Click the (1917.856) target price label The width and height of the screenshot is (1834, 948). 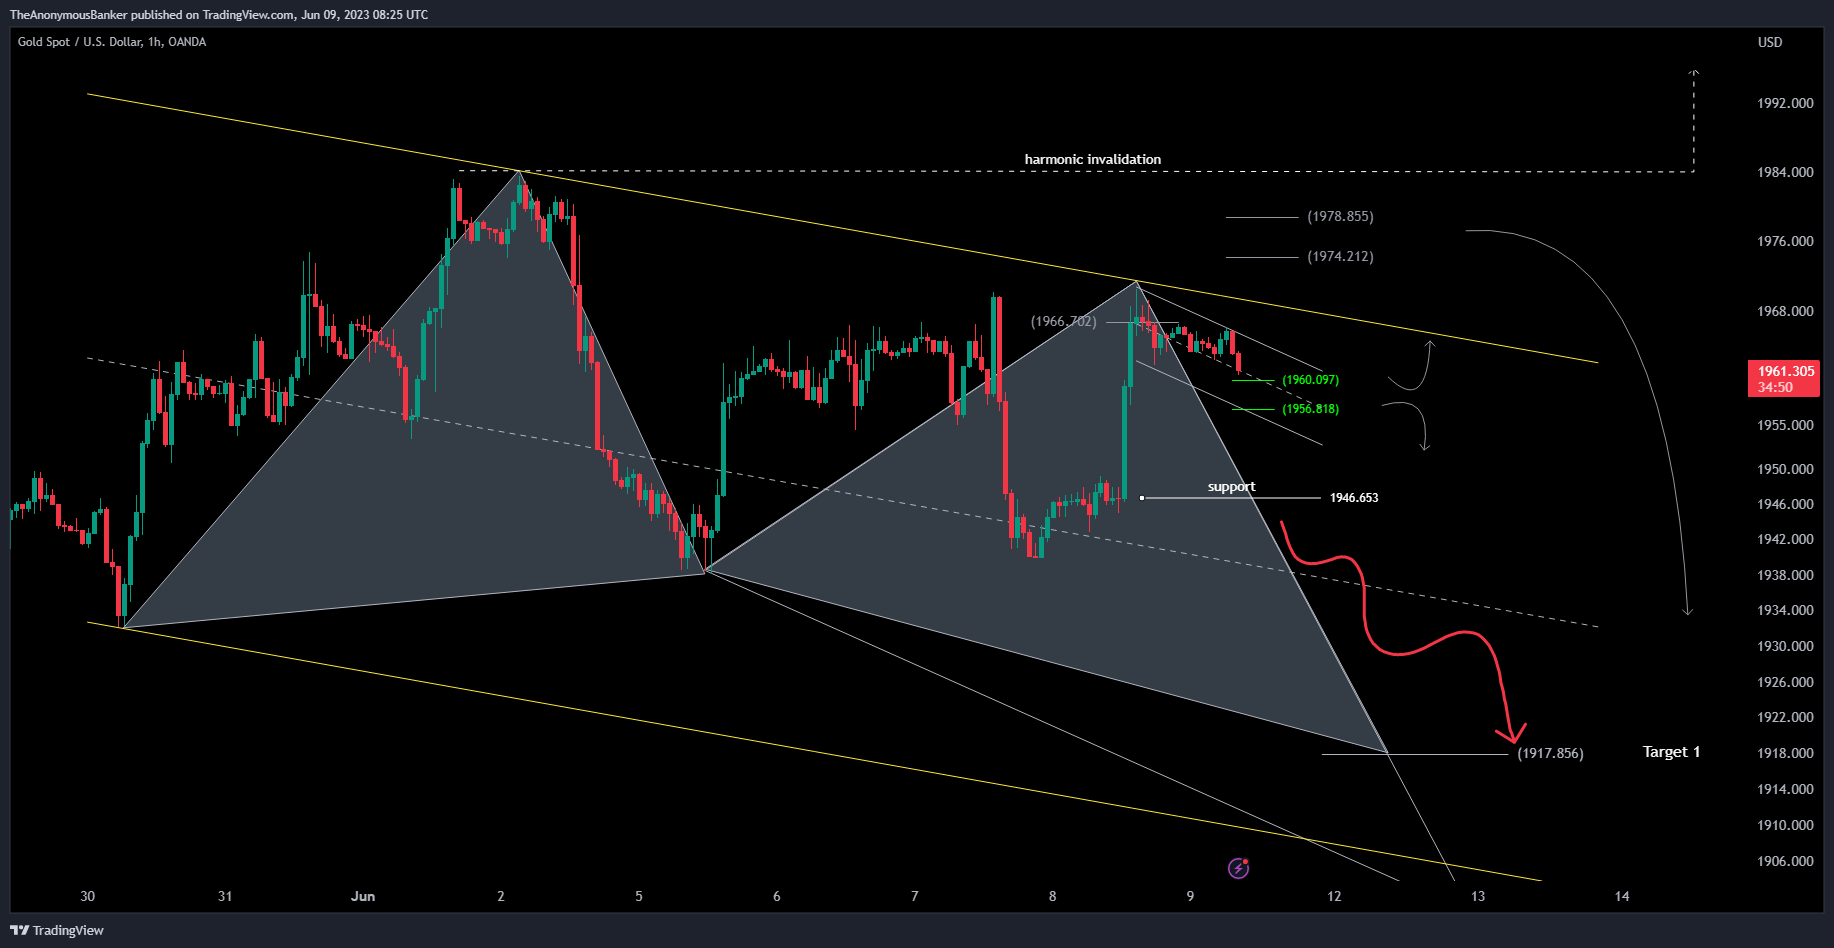(1550, 753)
